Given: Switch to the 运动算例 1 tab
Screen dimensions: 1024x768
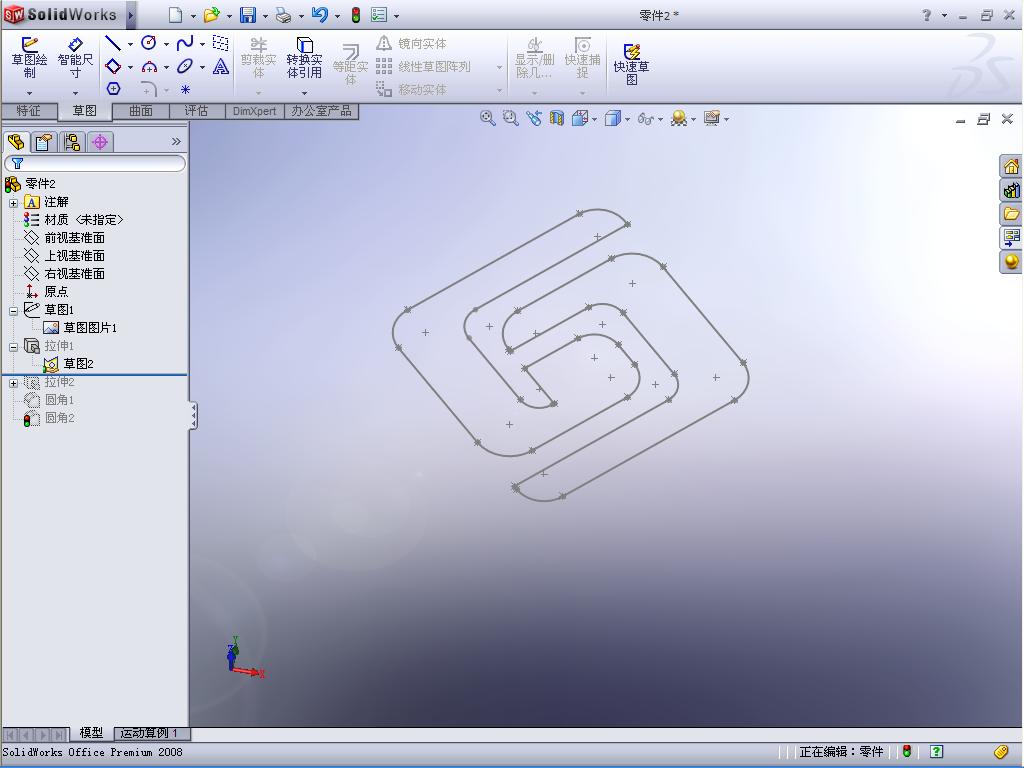Looking at the screenshot, I should [x=150, y=733].
